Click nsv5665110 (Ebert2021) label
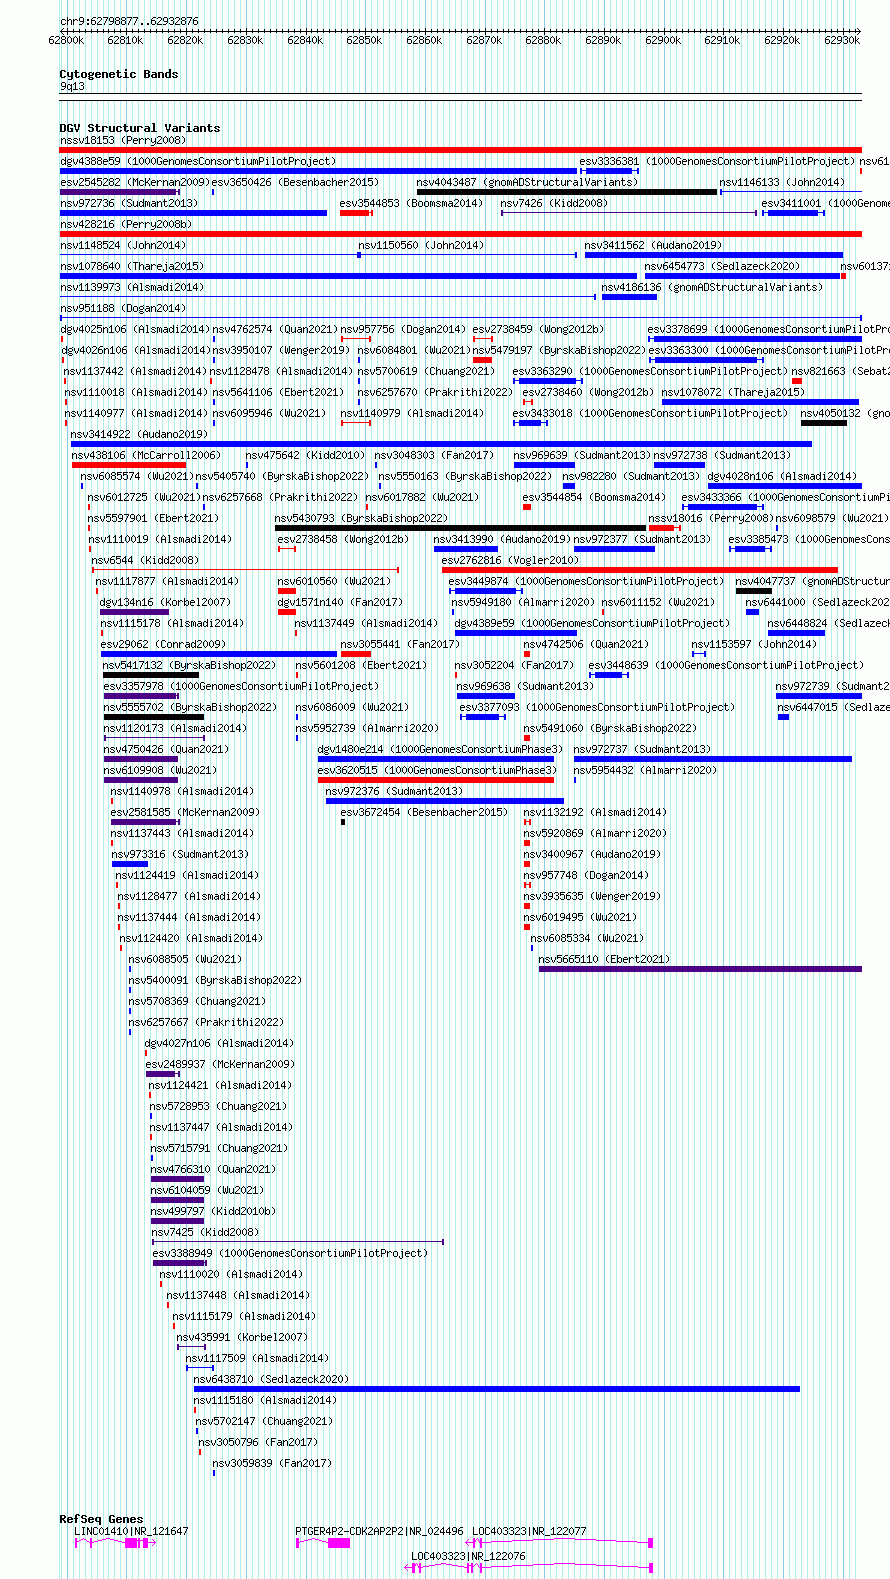The image size is (890, 1579). [604, 960]
